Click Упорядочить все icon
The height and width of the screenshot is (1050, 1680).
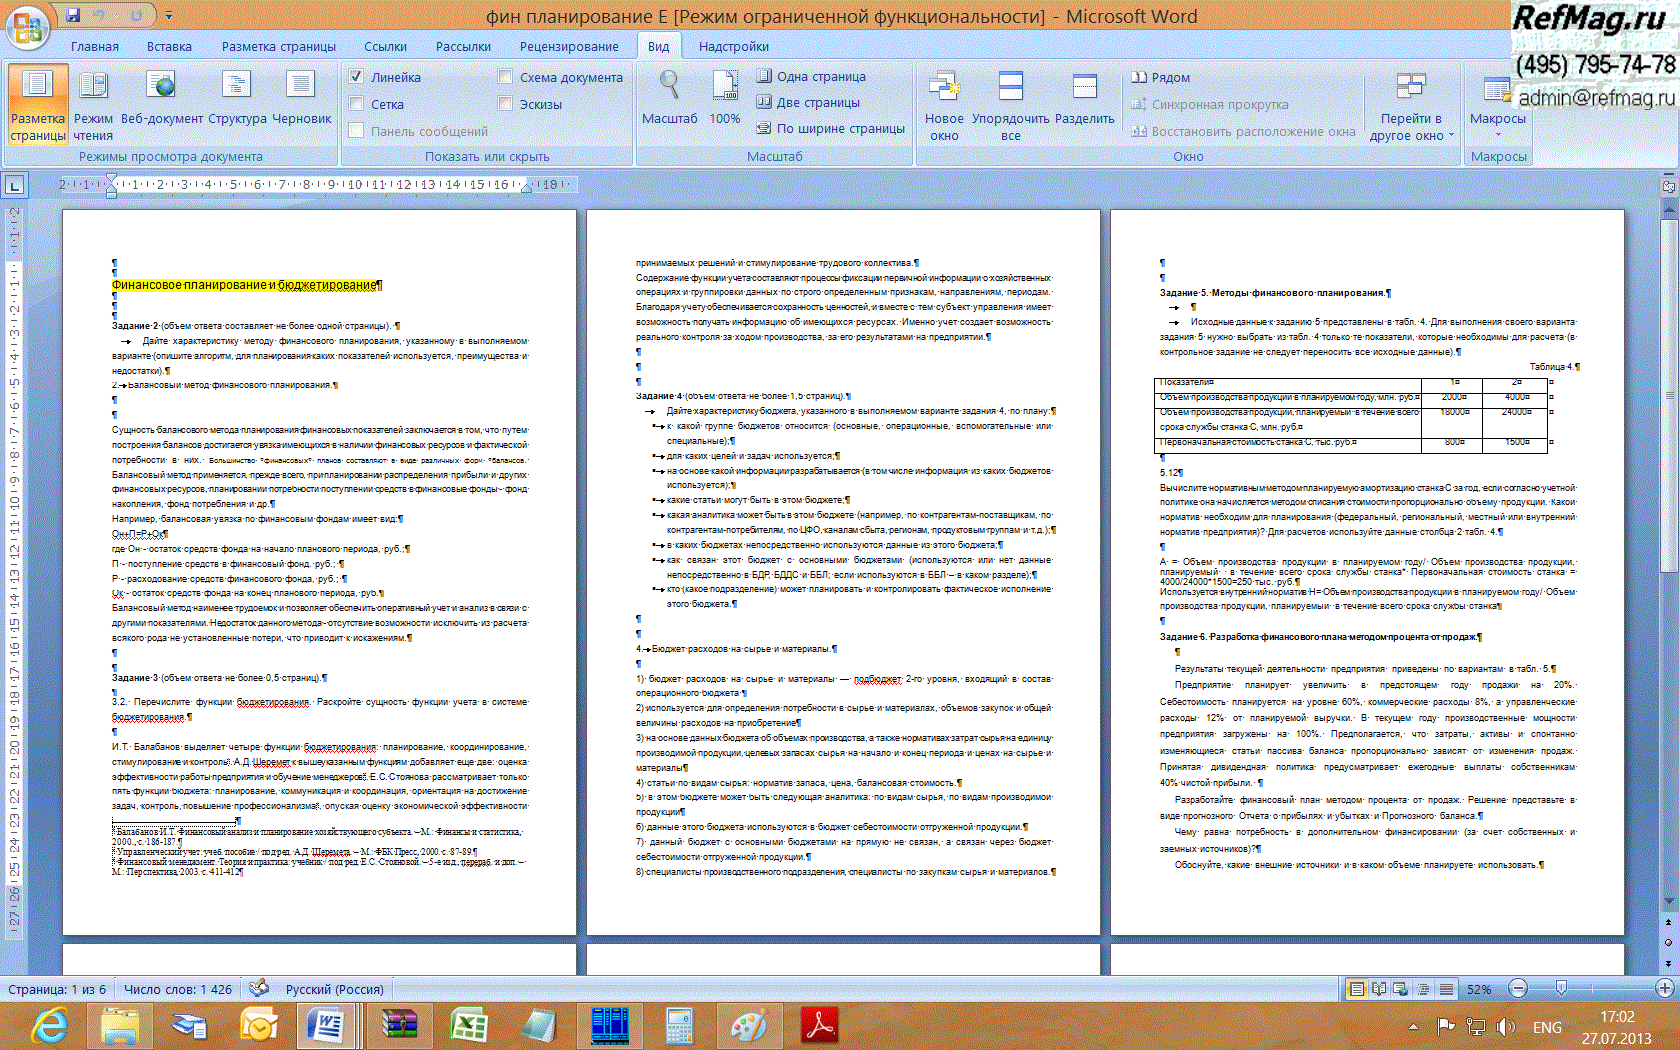(1011, 87)
